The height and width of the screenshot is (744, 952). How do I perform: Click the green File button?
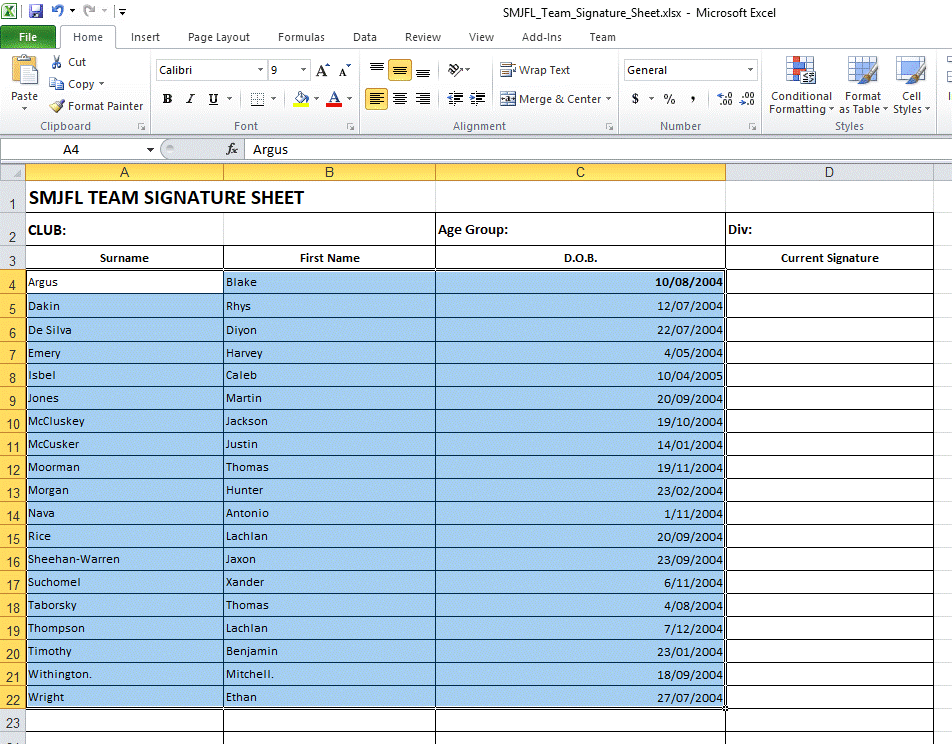point(28,37)
